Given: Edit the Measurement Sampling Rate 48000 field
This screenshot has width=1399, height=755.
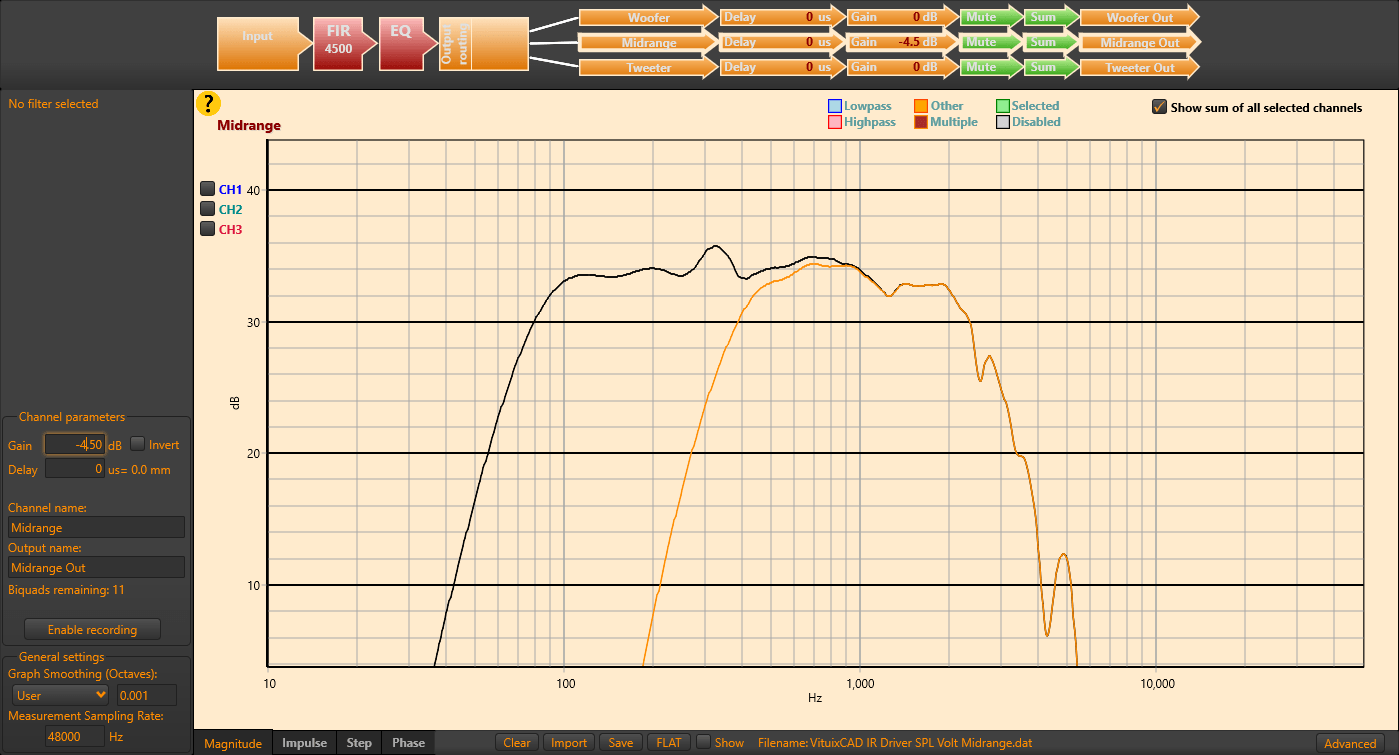Looking at the screenshot, I should (75, 736).
